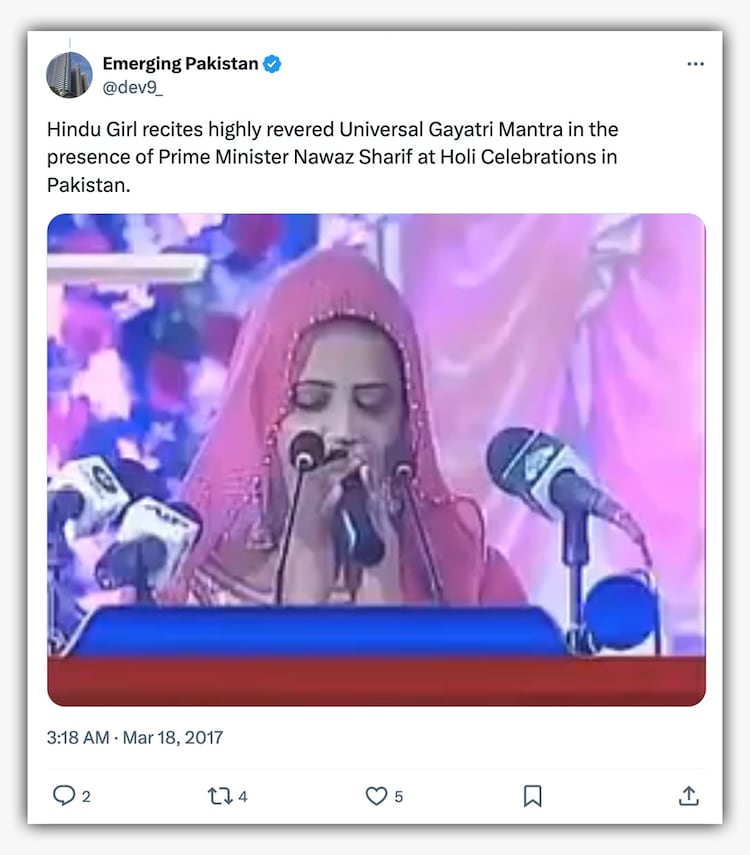The image size is (750, 855).
Task: Click the retweet count number 4
Action: pyautogui.click(x=243, y=797)
